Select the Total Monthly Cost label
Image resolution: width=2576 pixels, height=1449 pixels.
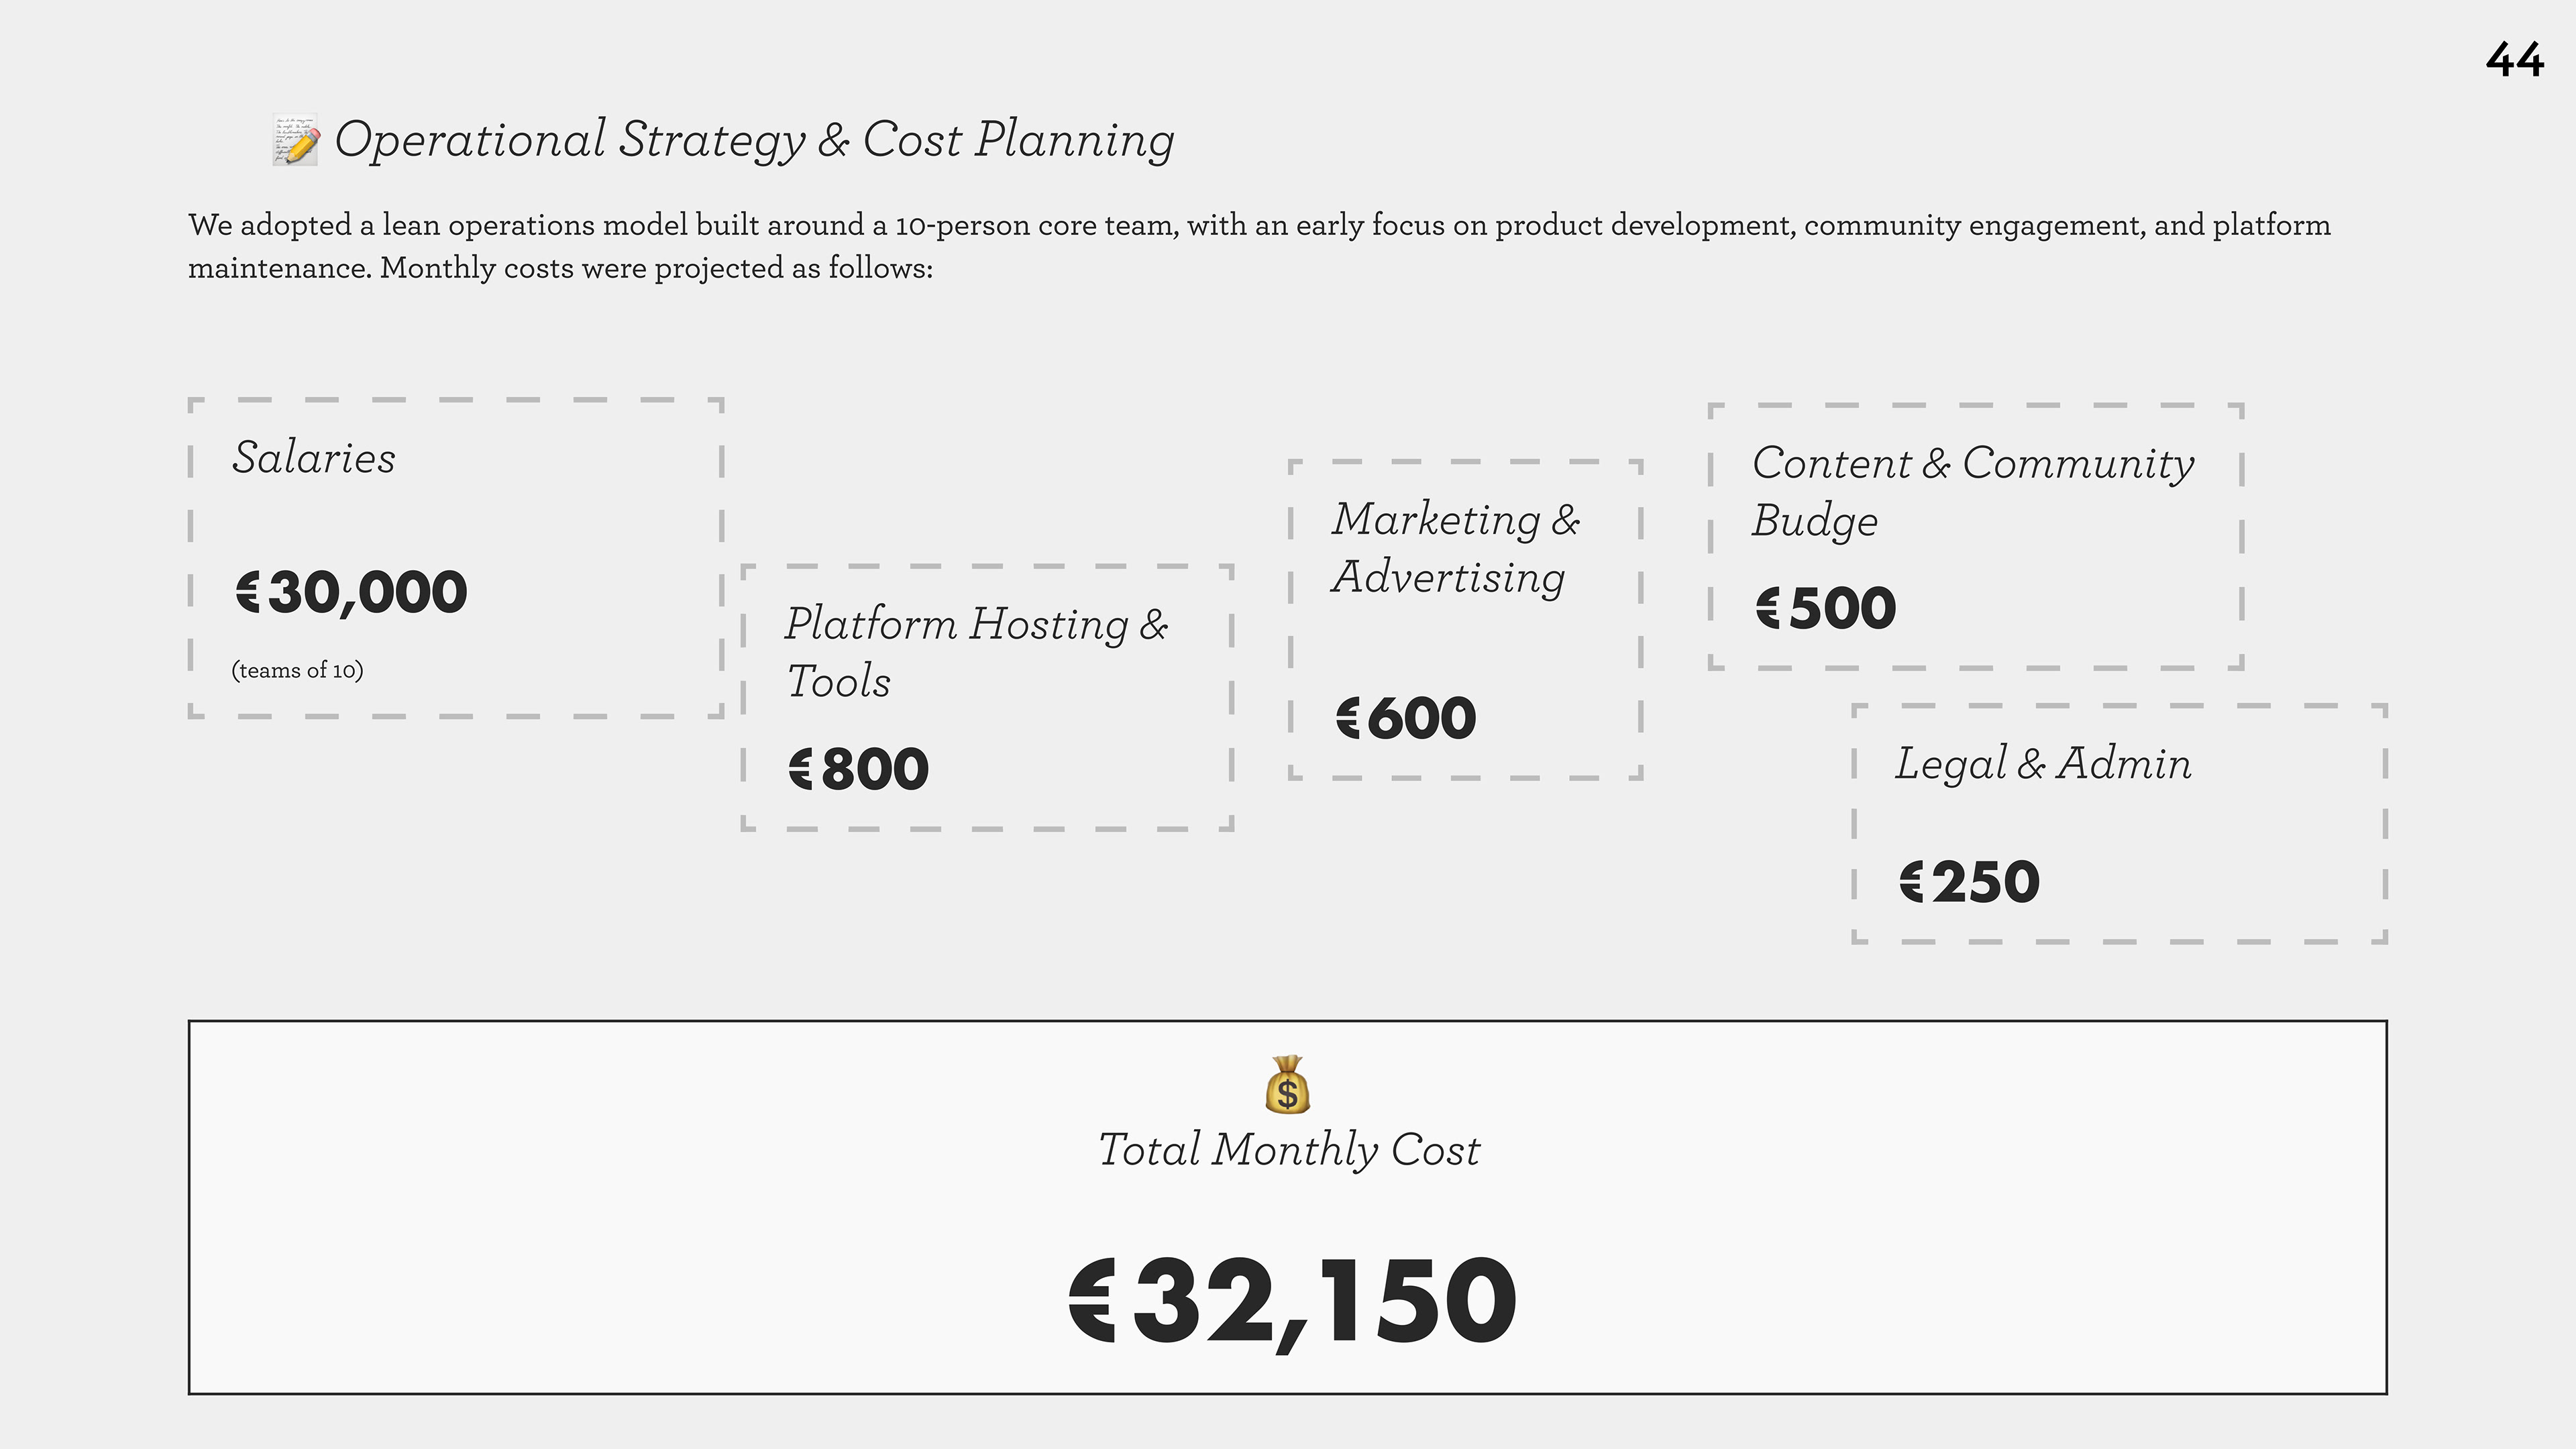coord(1288,1150)
